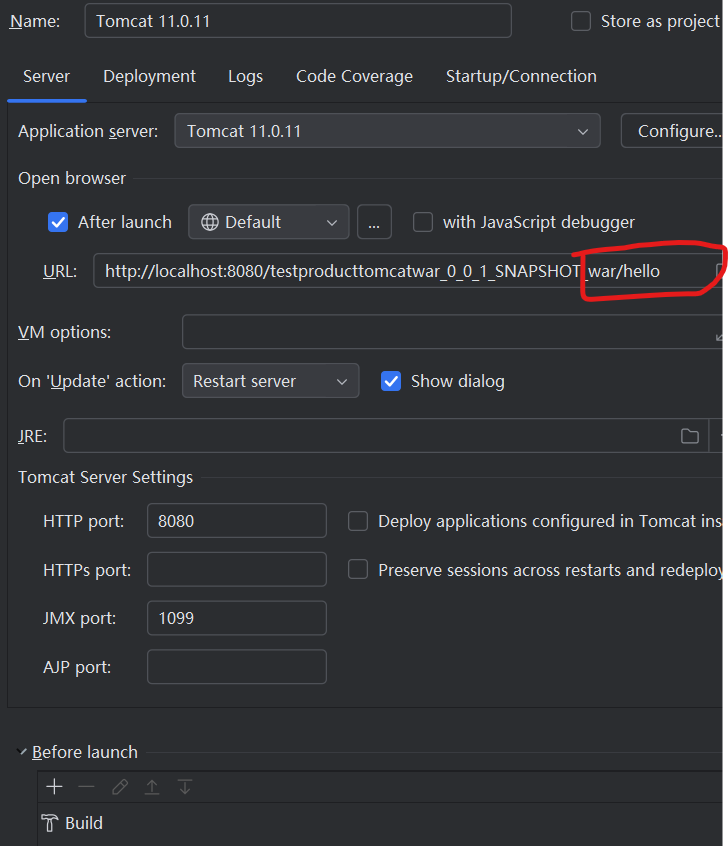Click the empty AJP port field
Screen dimensions: 728x846
tap(236, 667)
